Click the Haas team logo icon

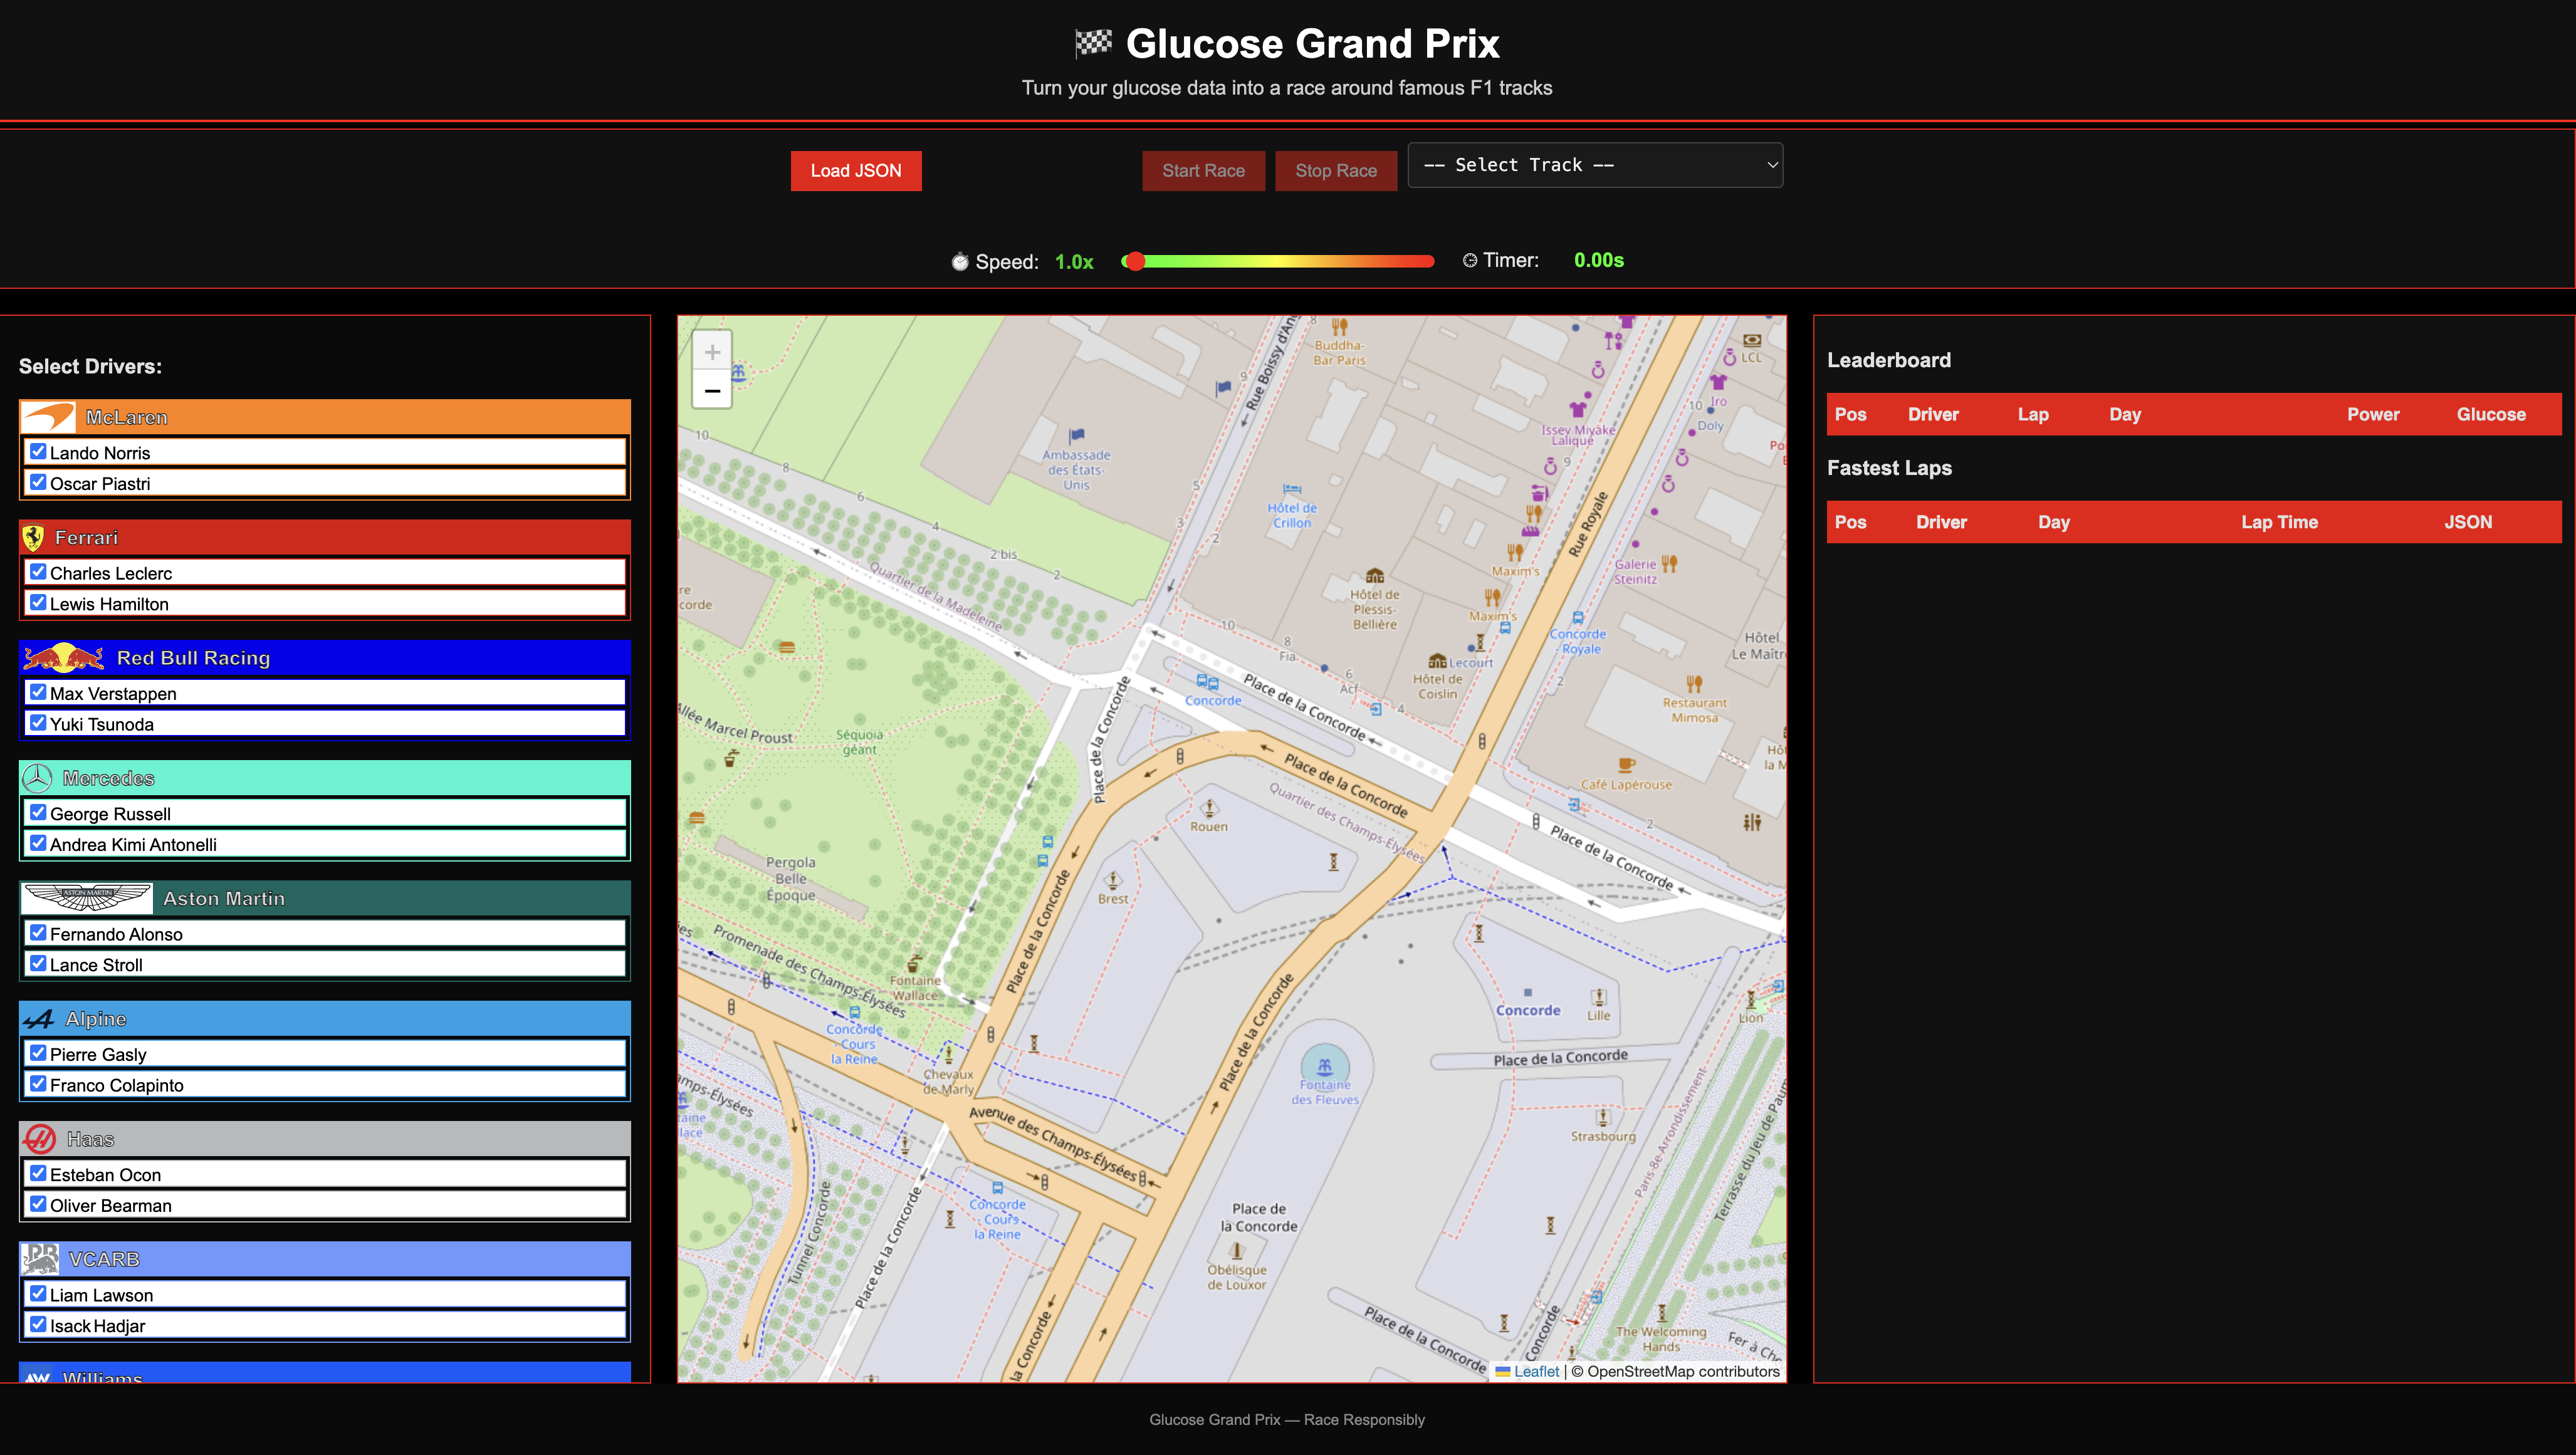click(x=40, y=1139)
